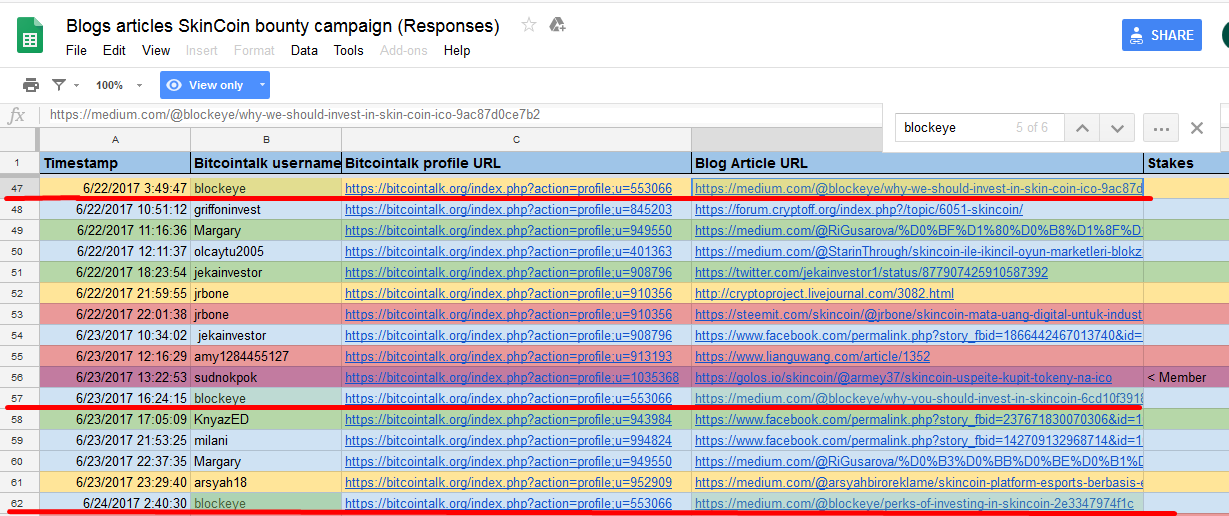The width and height of the screenshot is (1229, 516).
Task: Expand the filter views dropdown arrow
Action: (x=77, y=85)
